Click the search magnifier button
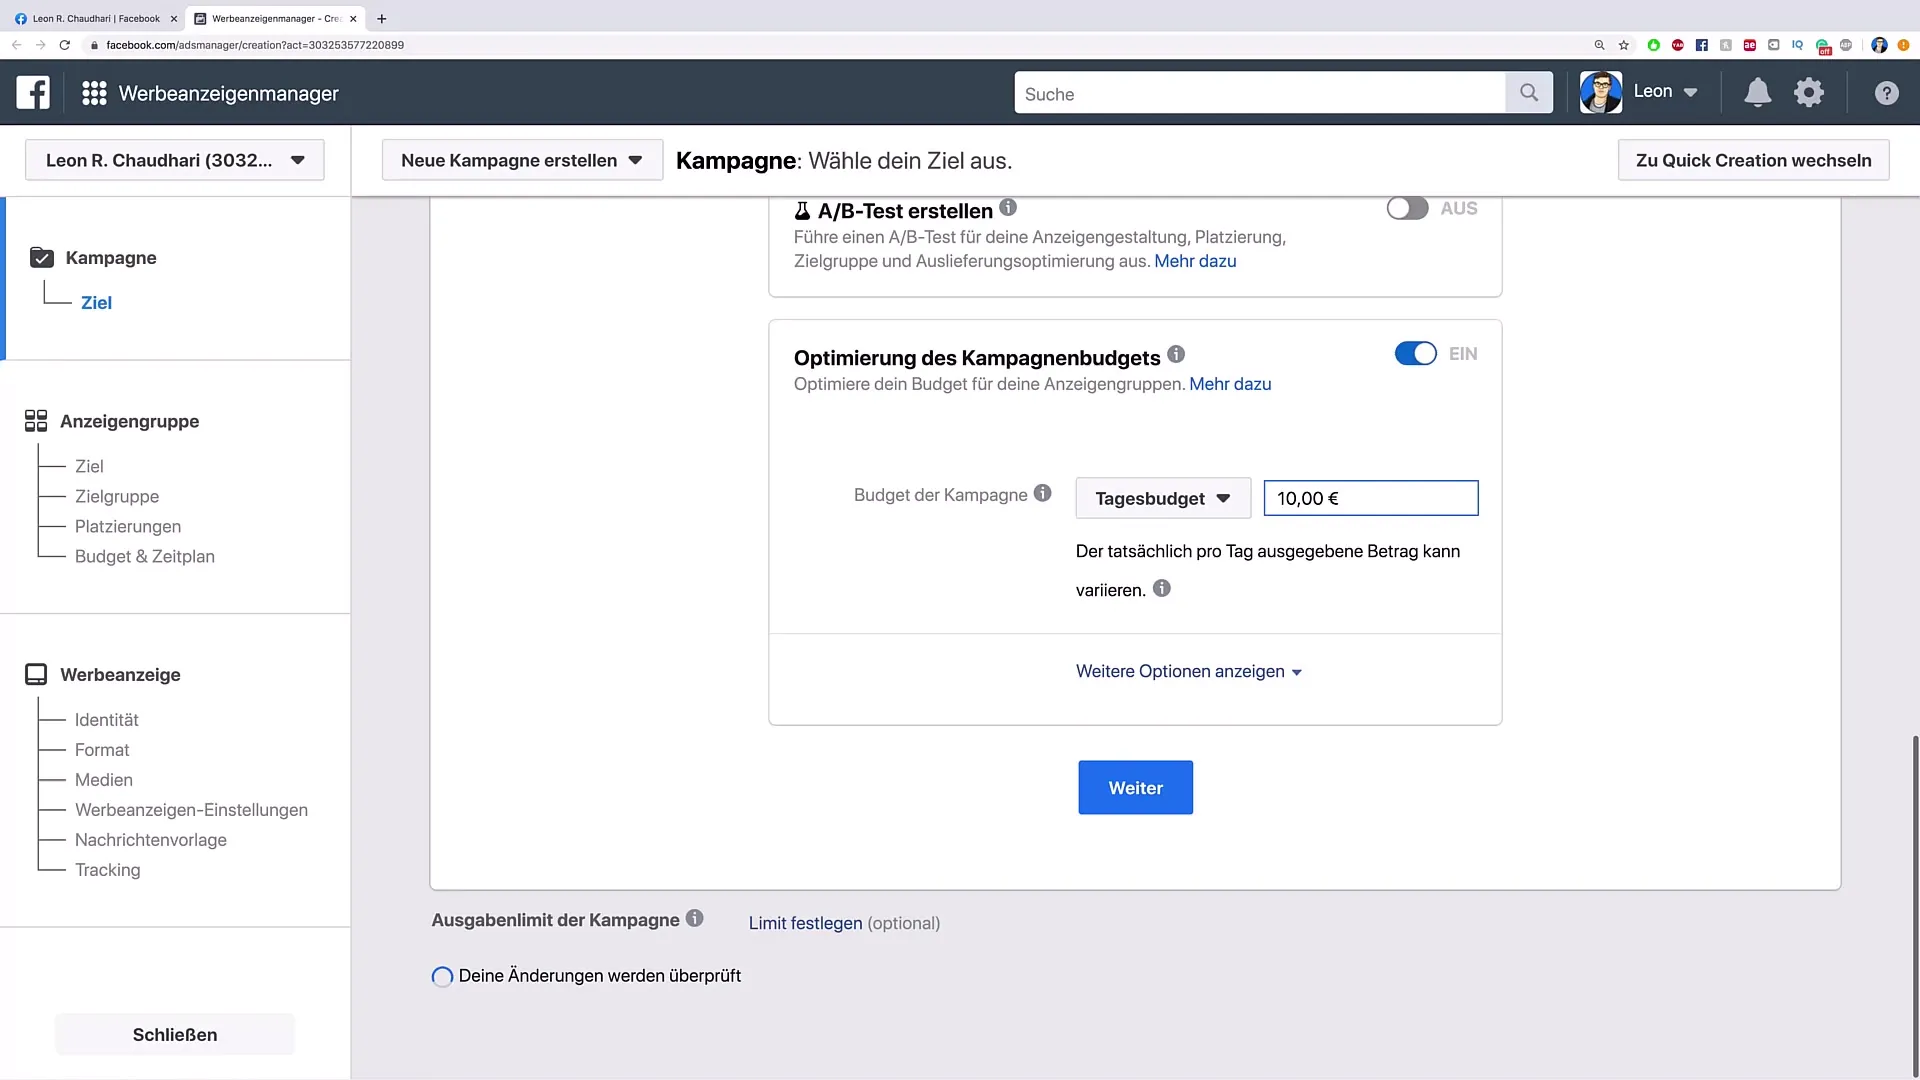 click(x=1528, y=93)
